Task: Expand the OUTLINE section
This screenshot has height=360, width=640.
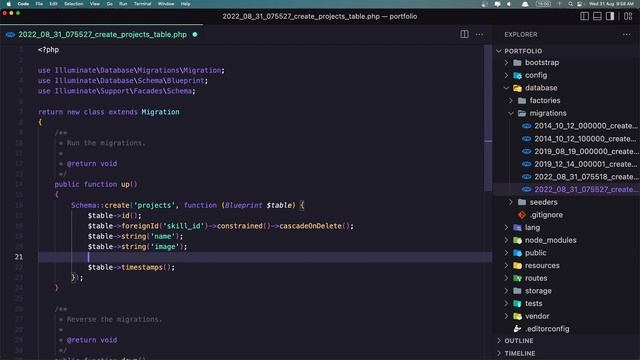Action: point(567,341)
